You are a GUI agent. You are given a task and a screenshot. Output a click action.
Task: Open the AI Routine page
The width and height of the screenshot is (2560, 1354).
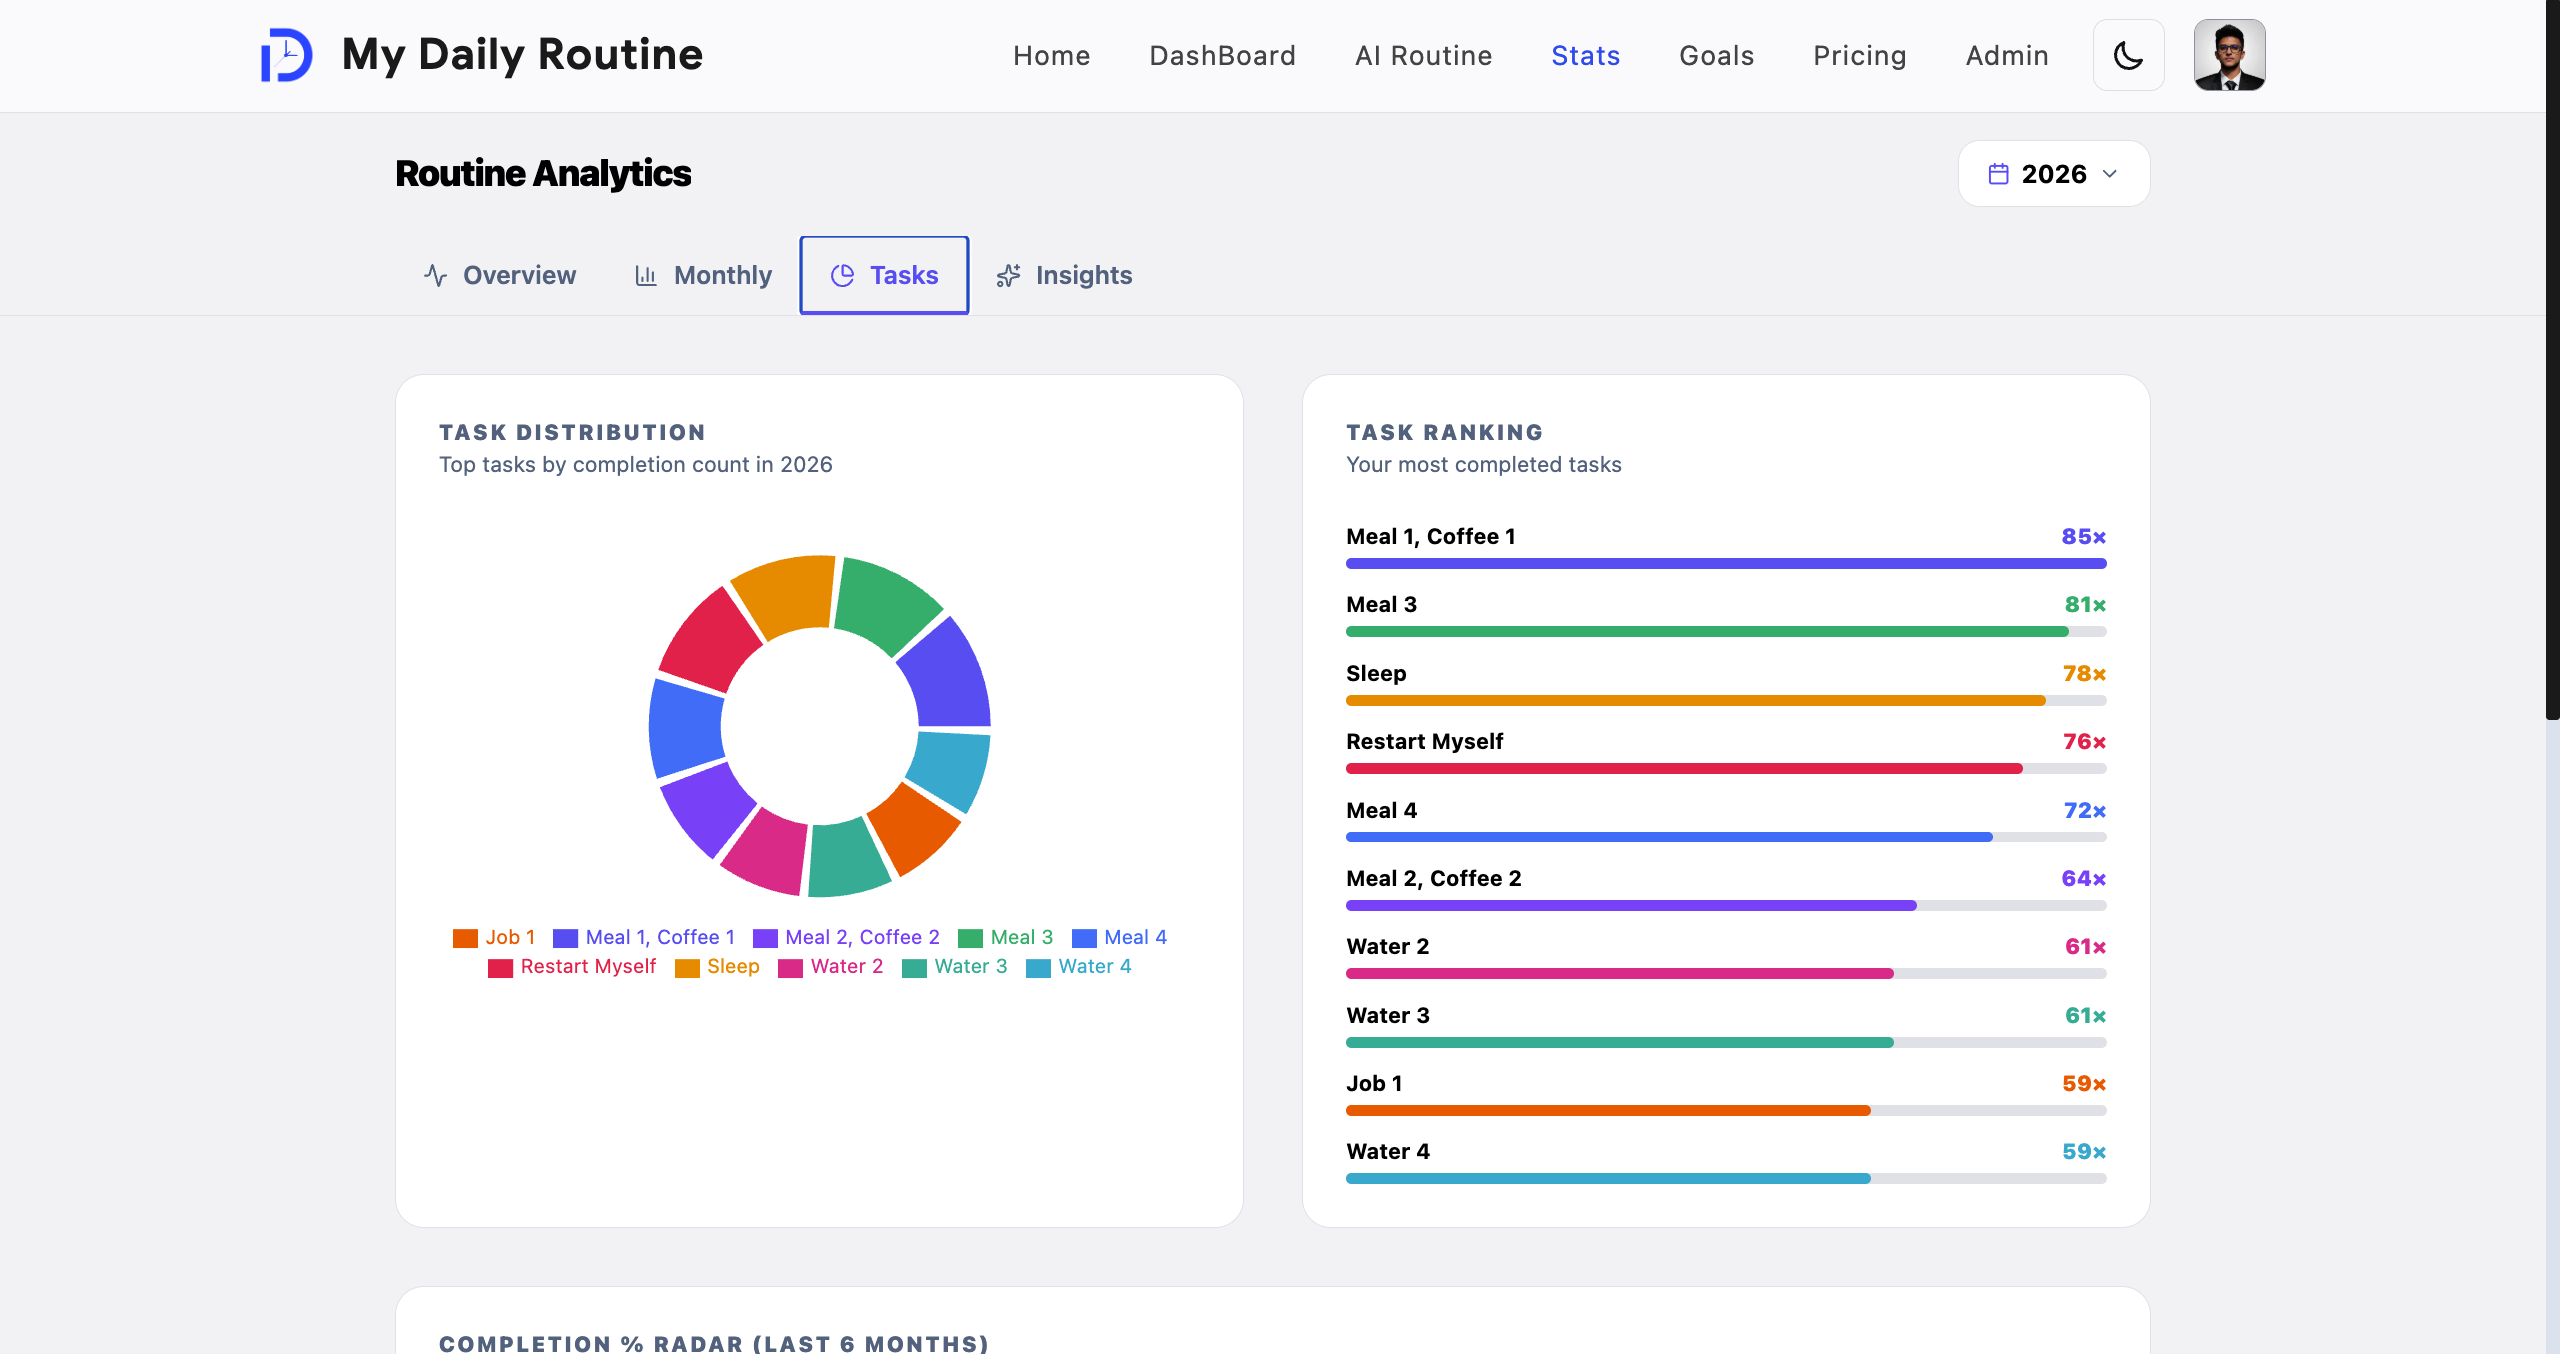click(x=1423, y=56)
